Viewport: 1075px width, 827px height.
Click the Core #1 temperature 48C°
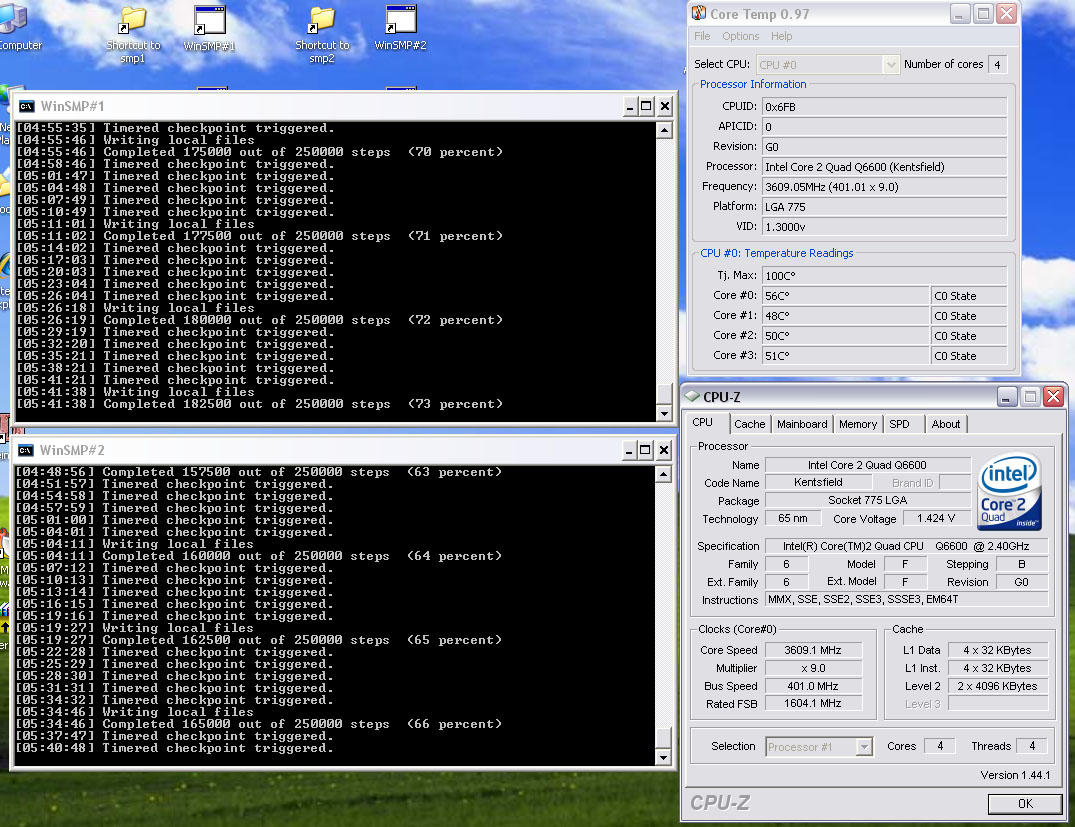coord(845,315)
